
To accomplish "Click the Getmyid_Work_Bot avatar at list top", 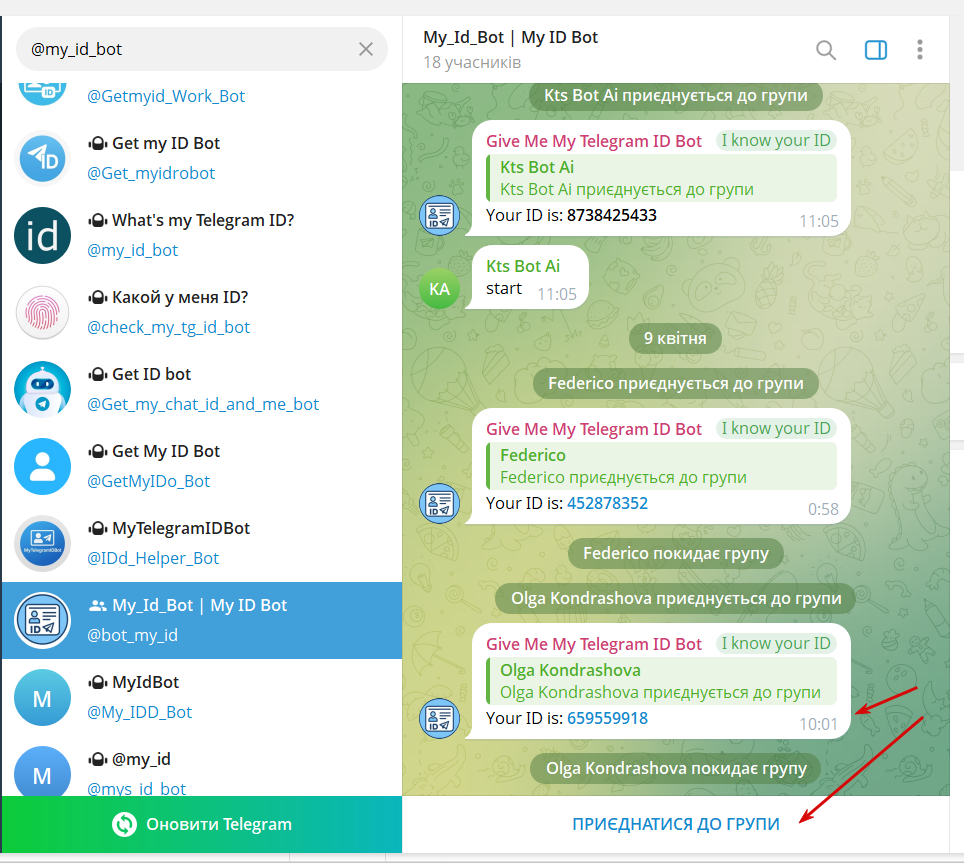I will [42, 94].
